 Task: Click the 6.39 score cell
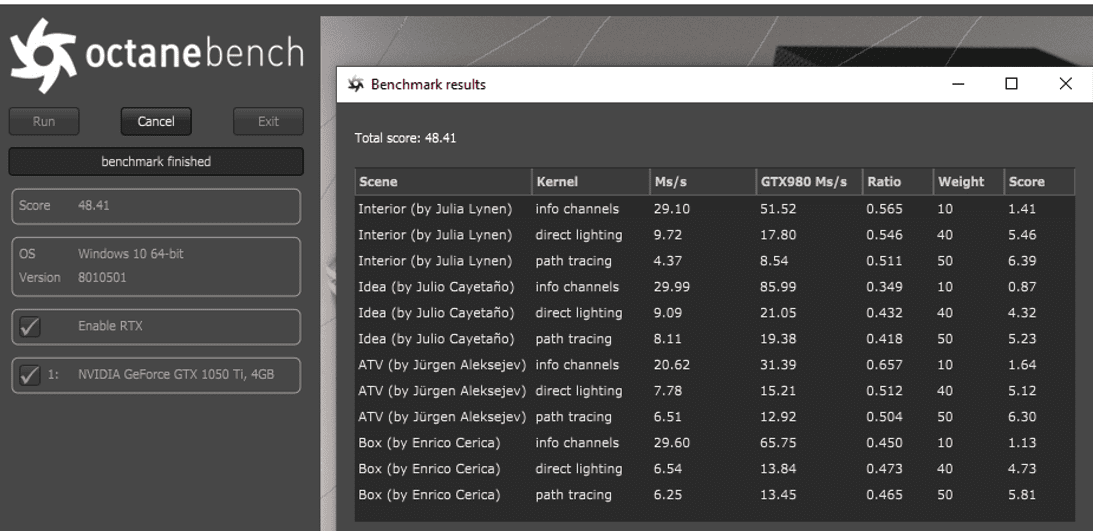[x=1022, y=261]
